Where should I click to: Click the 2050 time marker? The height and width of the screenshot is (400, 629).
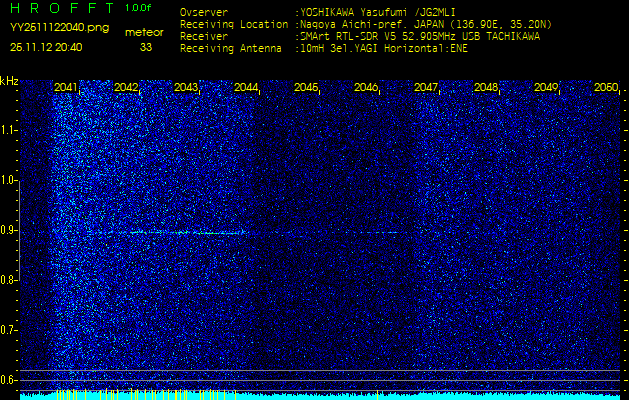[606, 87]
